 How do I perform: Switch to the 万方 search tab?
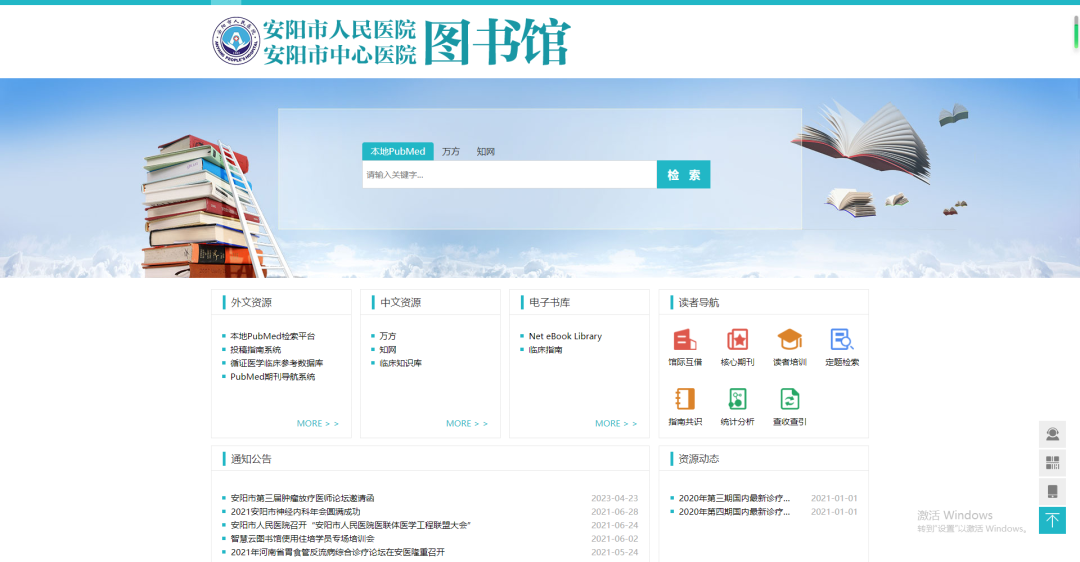(x=451, y=152)
